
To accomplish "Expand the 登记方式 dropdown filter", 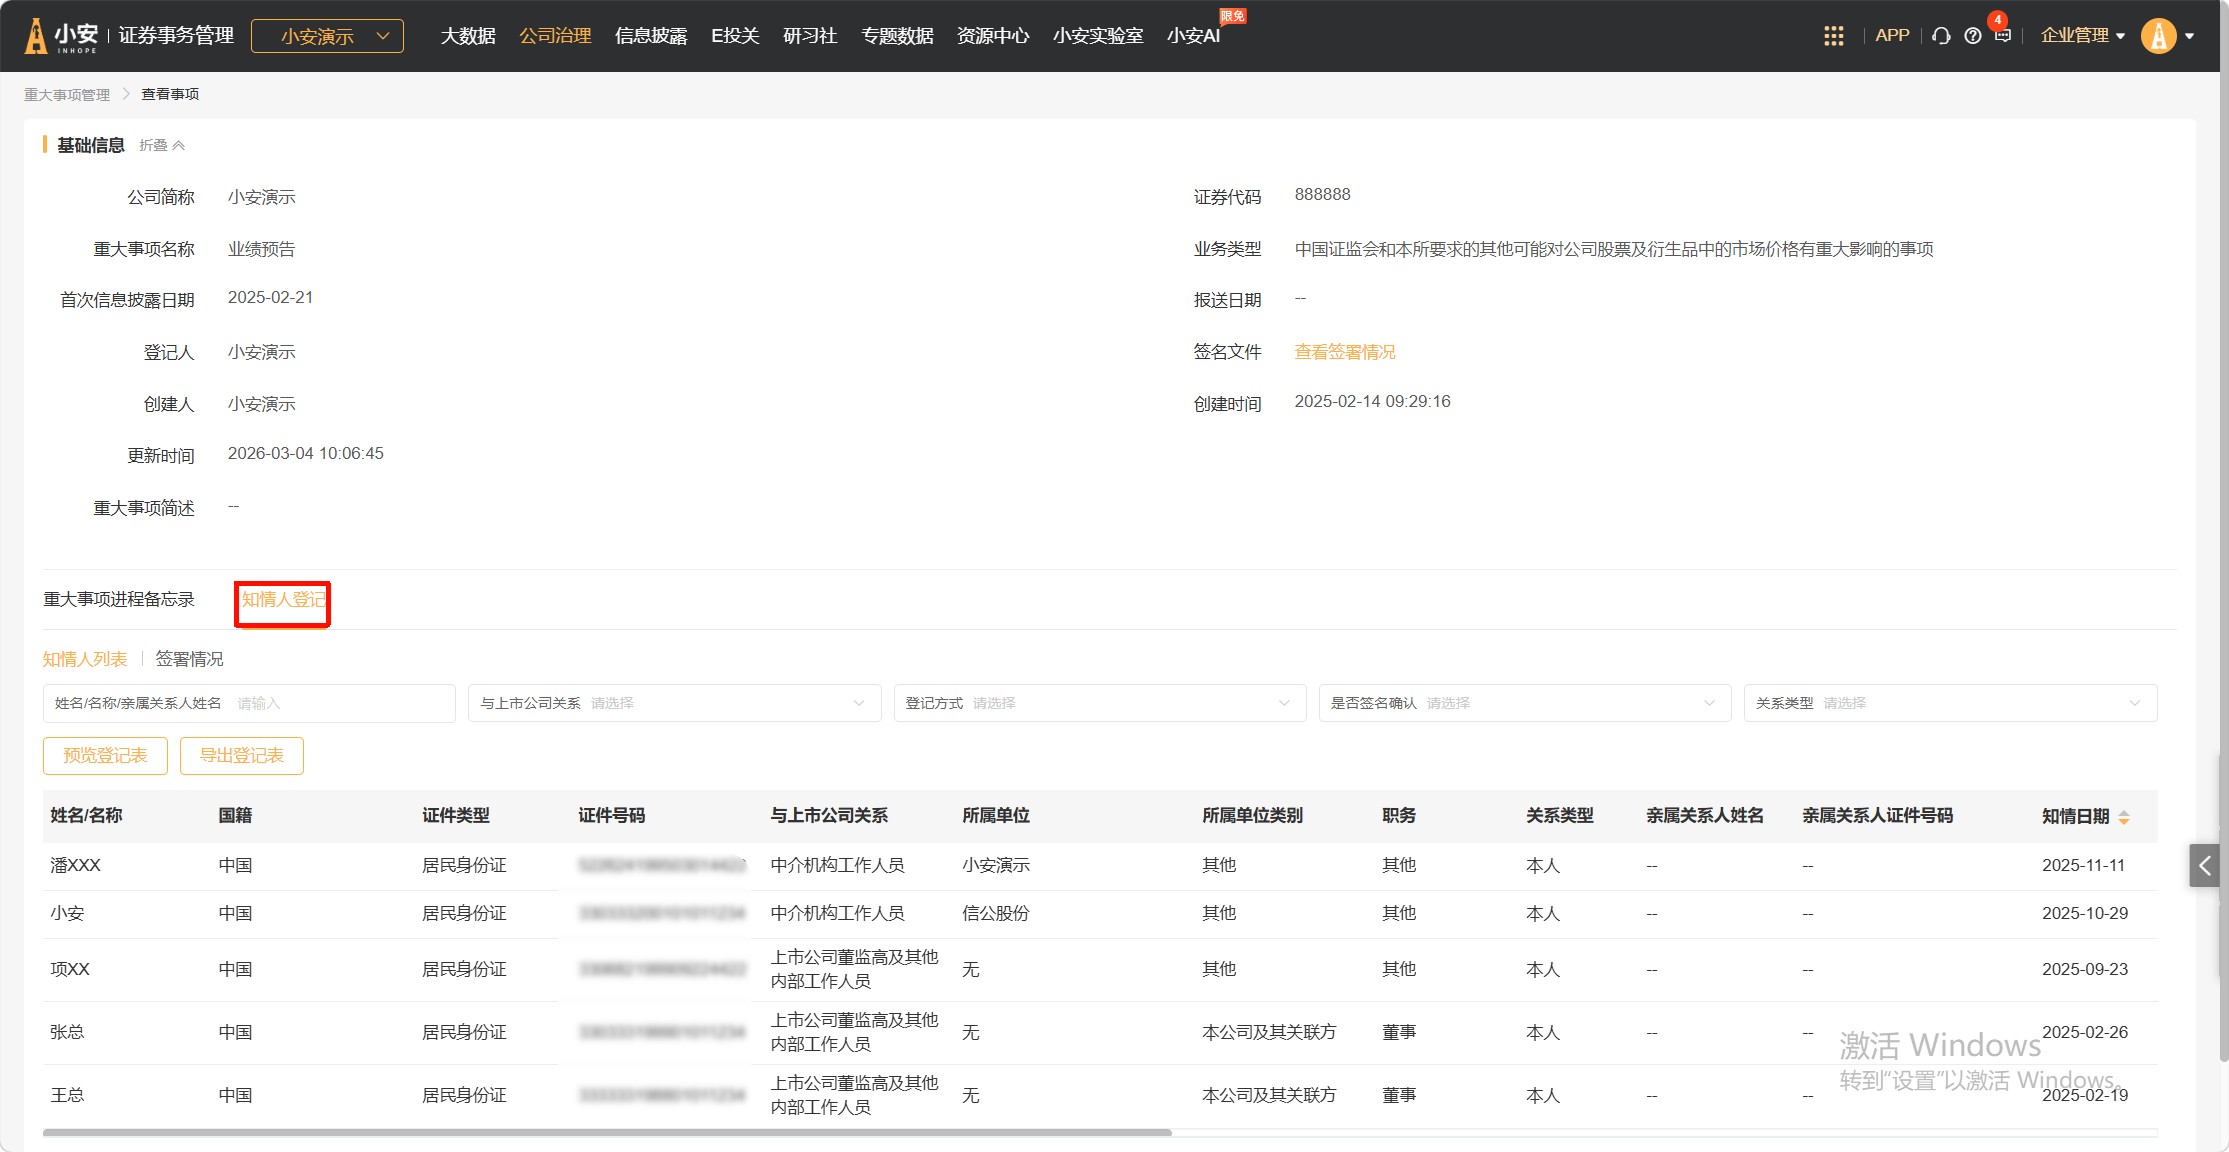I will pyautogui.click(x=1099, y=703).
